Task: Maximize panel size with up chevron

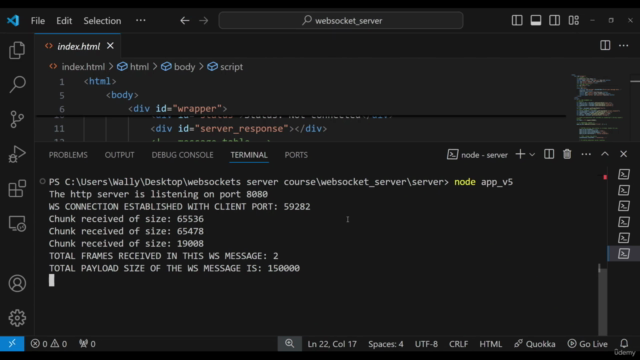Action: pos(604,154)
